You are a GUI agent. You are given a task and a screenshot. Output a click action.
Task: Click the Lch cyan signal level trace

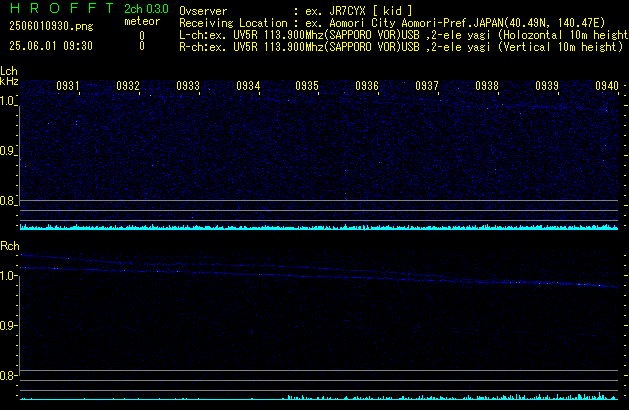pos(319,227)
